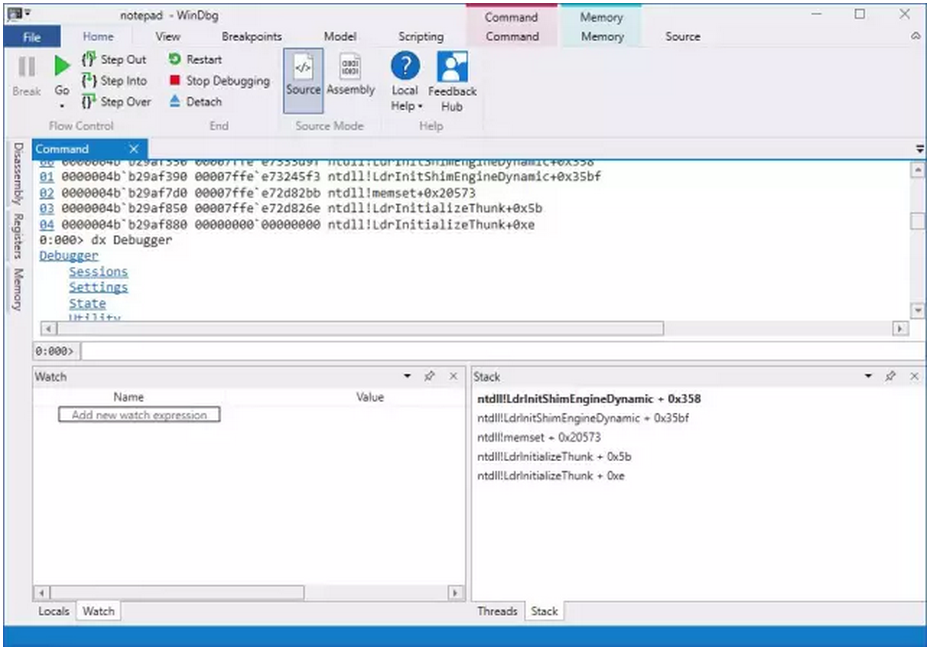This screenshot has height=652, width=929.
Task: Switch to the Watch bottom tab
Action: coord(98,611)
